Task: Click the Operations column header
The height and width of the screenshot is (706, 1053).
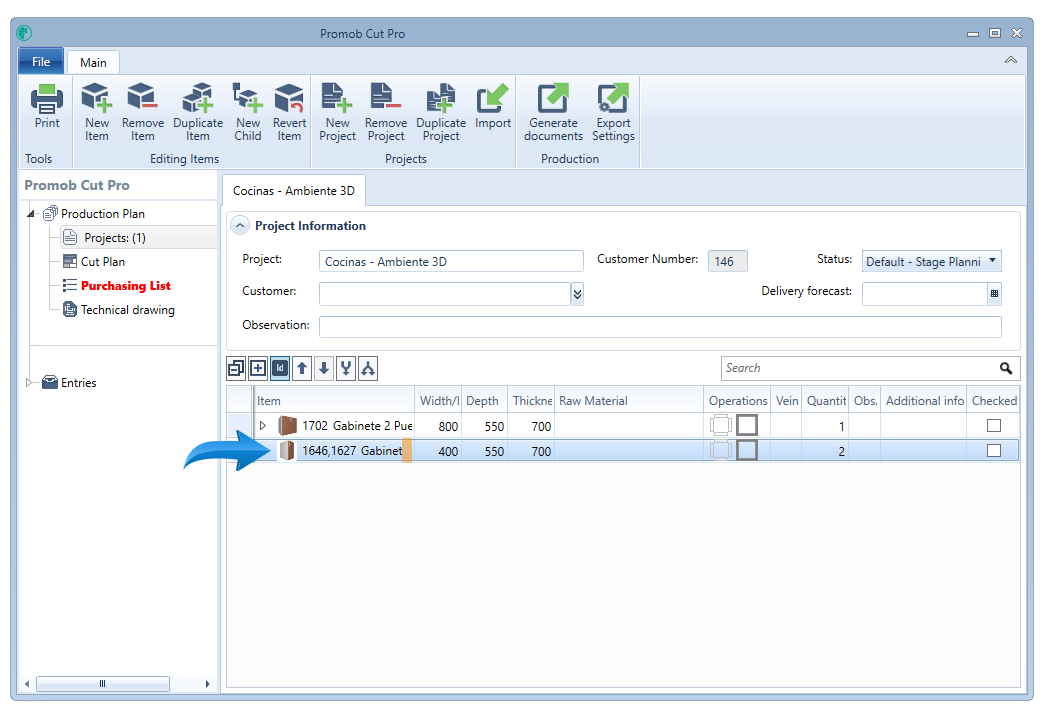Action: click(x=737, y=400)
